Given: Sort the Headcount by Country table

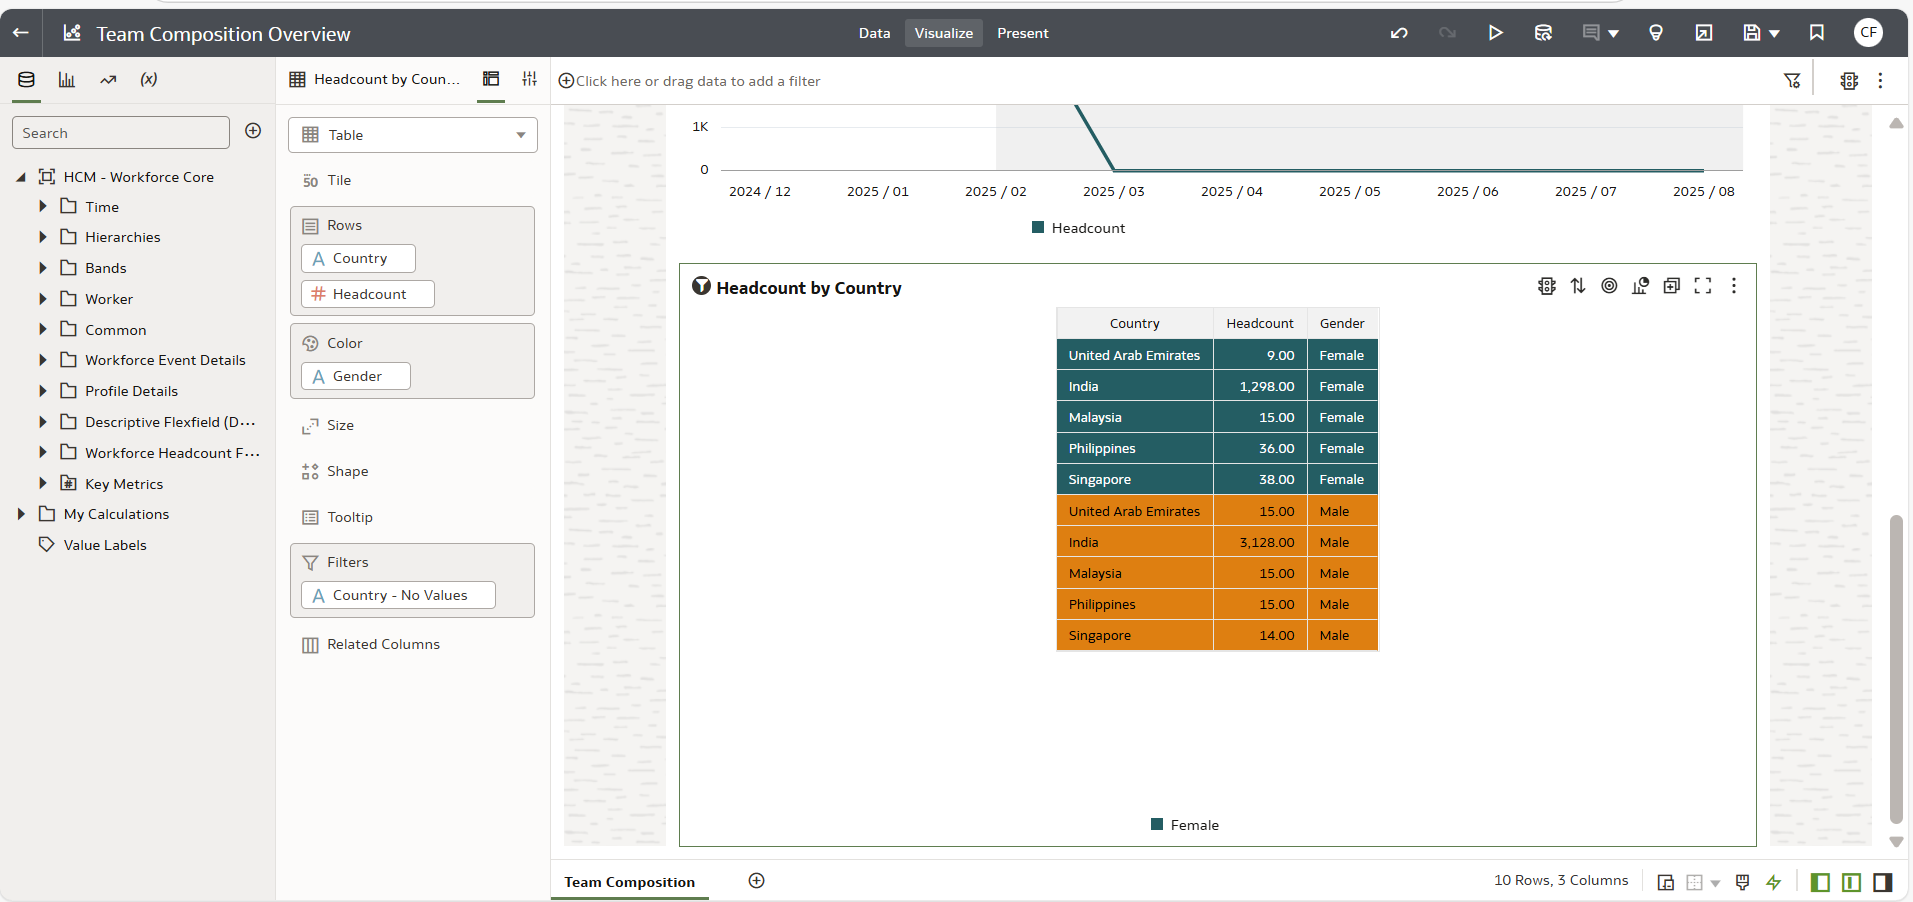Looking at the screenshot, I should 1578,286.
